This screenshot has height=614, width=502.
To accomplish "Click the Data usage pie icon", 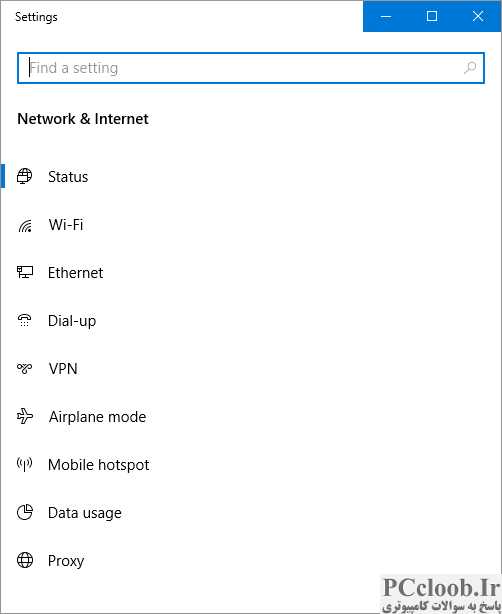I will 25,512.
